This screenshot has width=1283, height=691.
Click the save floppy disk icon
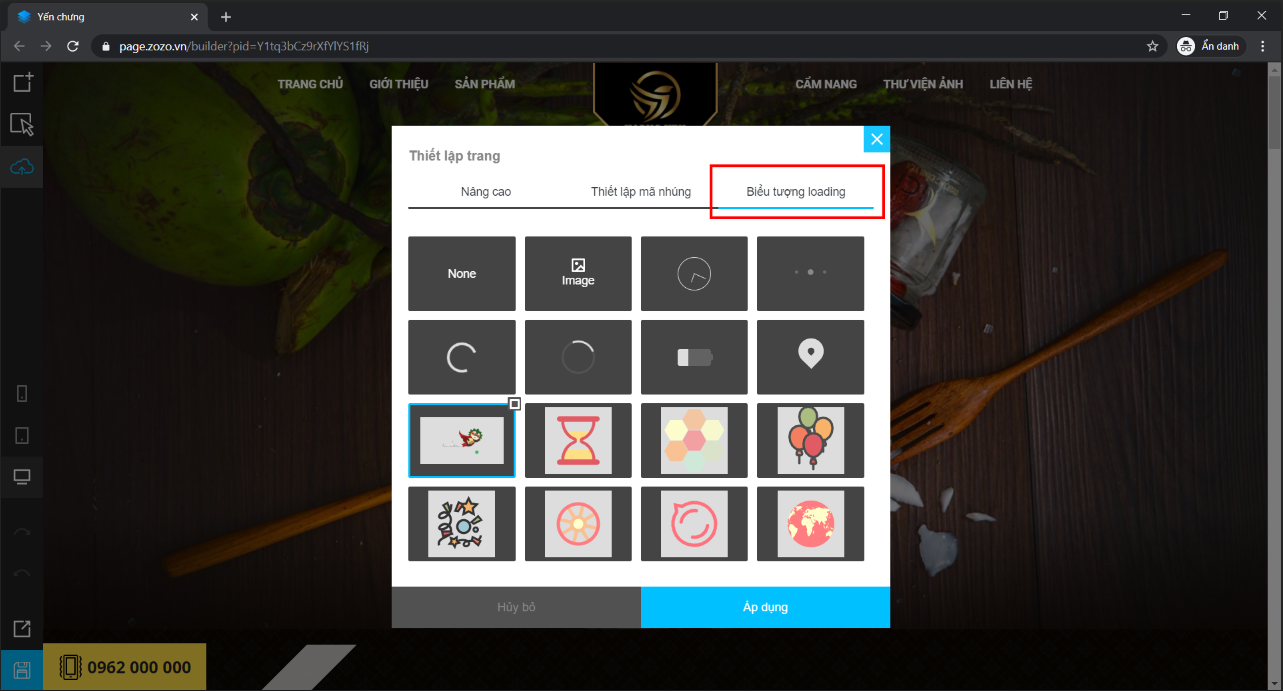pos(22,670)
